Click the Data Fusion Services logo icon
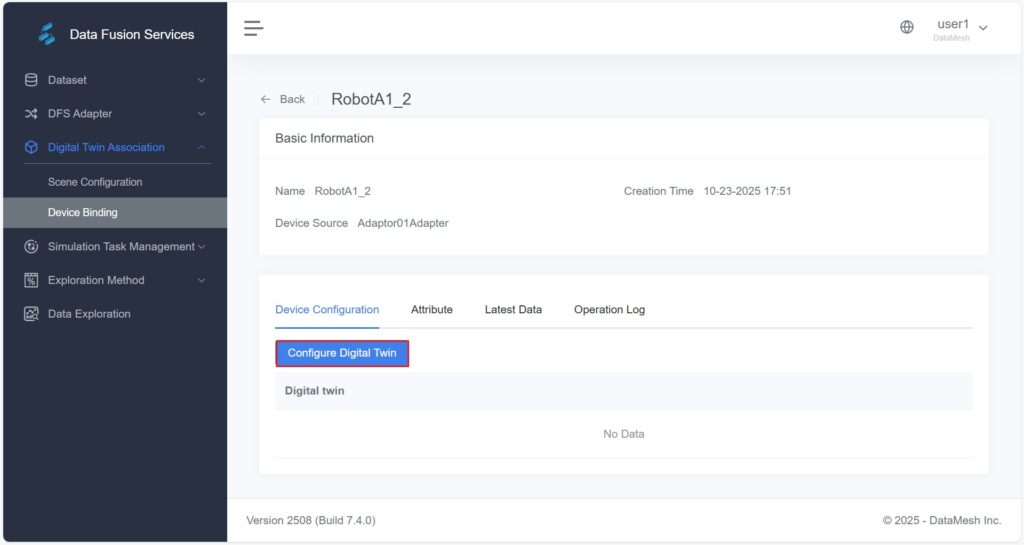This screenshot has height=545, width=1024. click(x=46, y=34)
